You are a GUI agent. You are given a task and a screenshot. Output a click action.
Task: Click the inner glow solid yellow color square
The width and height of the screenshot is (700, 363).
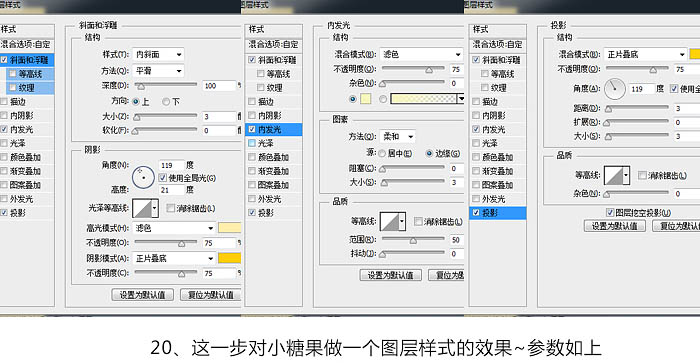pyautogui.click(x=366, y=99)
